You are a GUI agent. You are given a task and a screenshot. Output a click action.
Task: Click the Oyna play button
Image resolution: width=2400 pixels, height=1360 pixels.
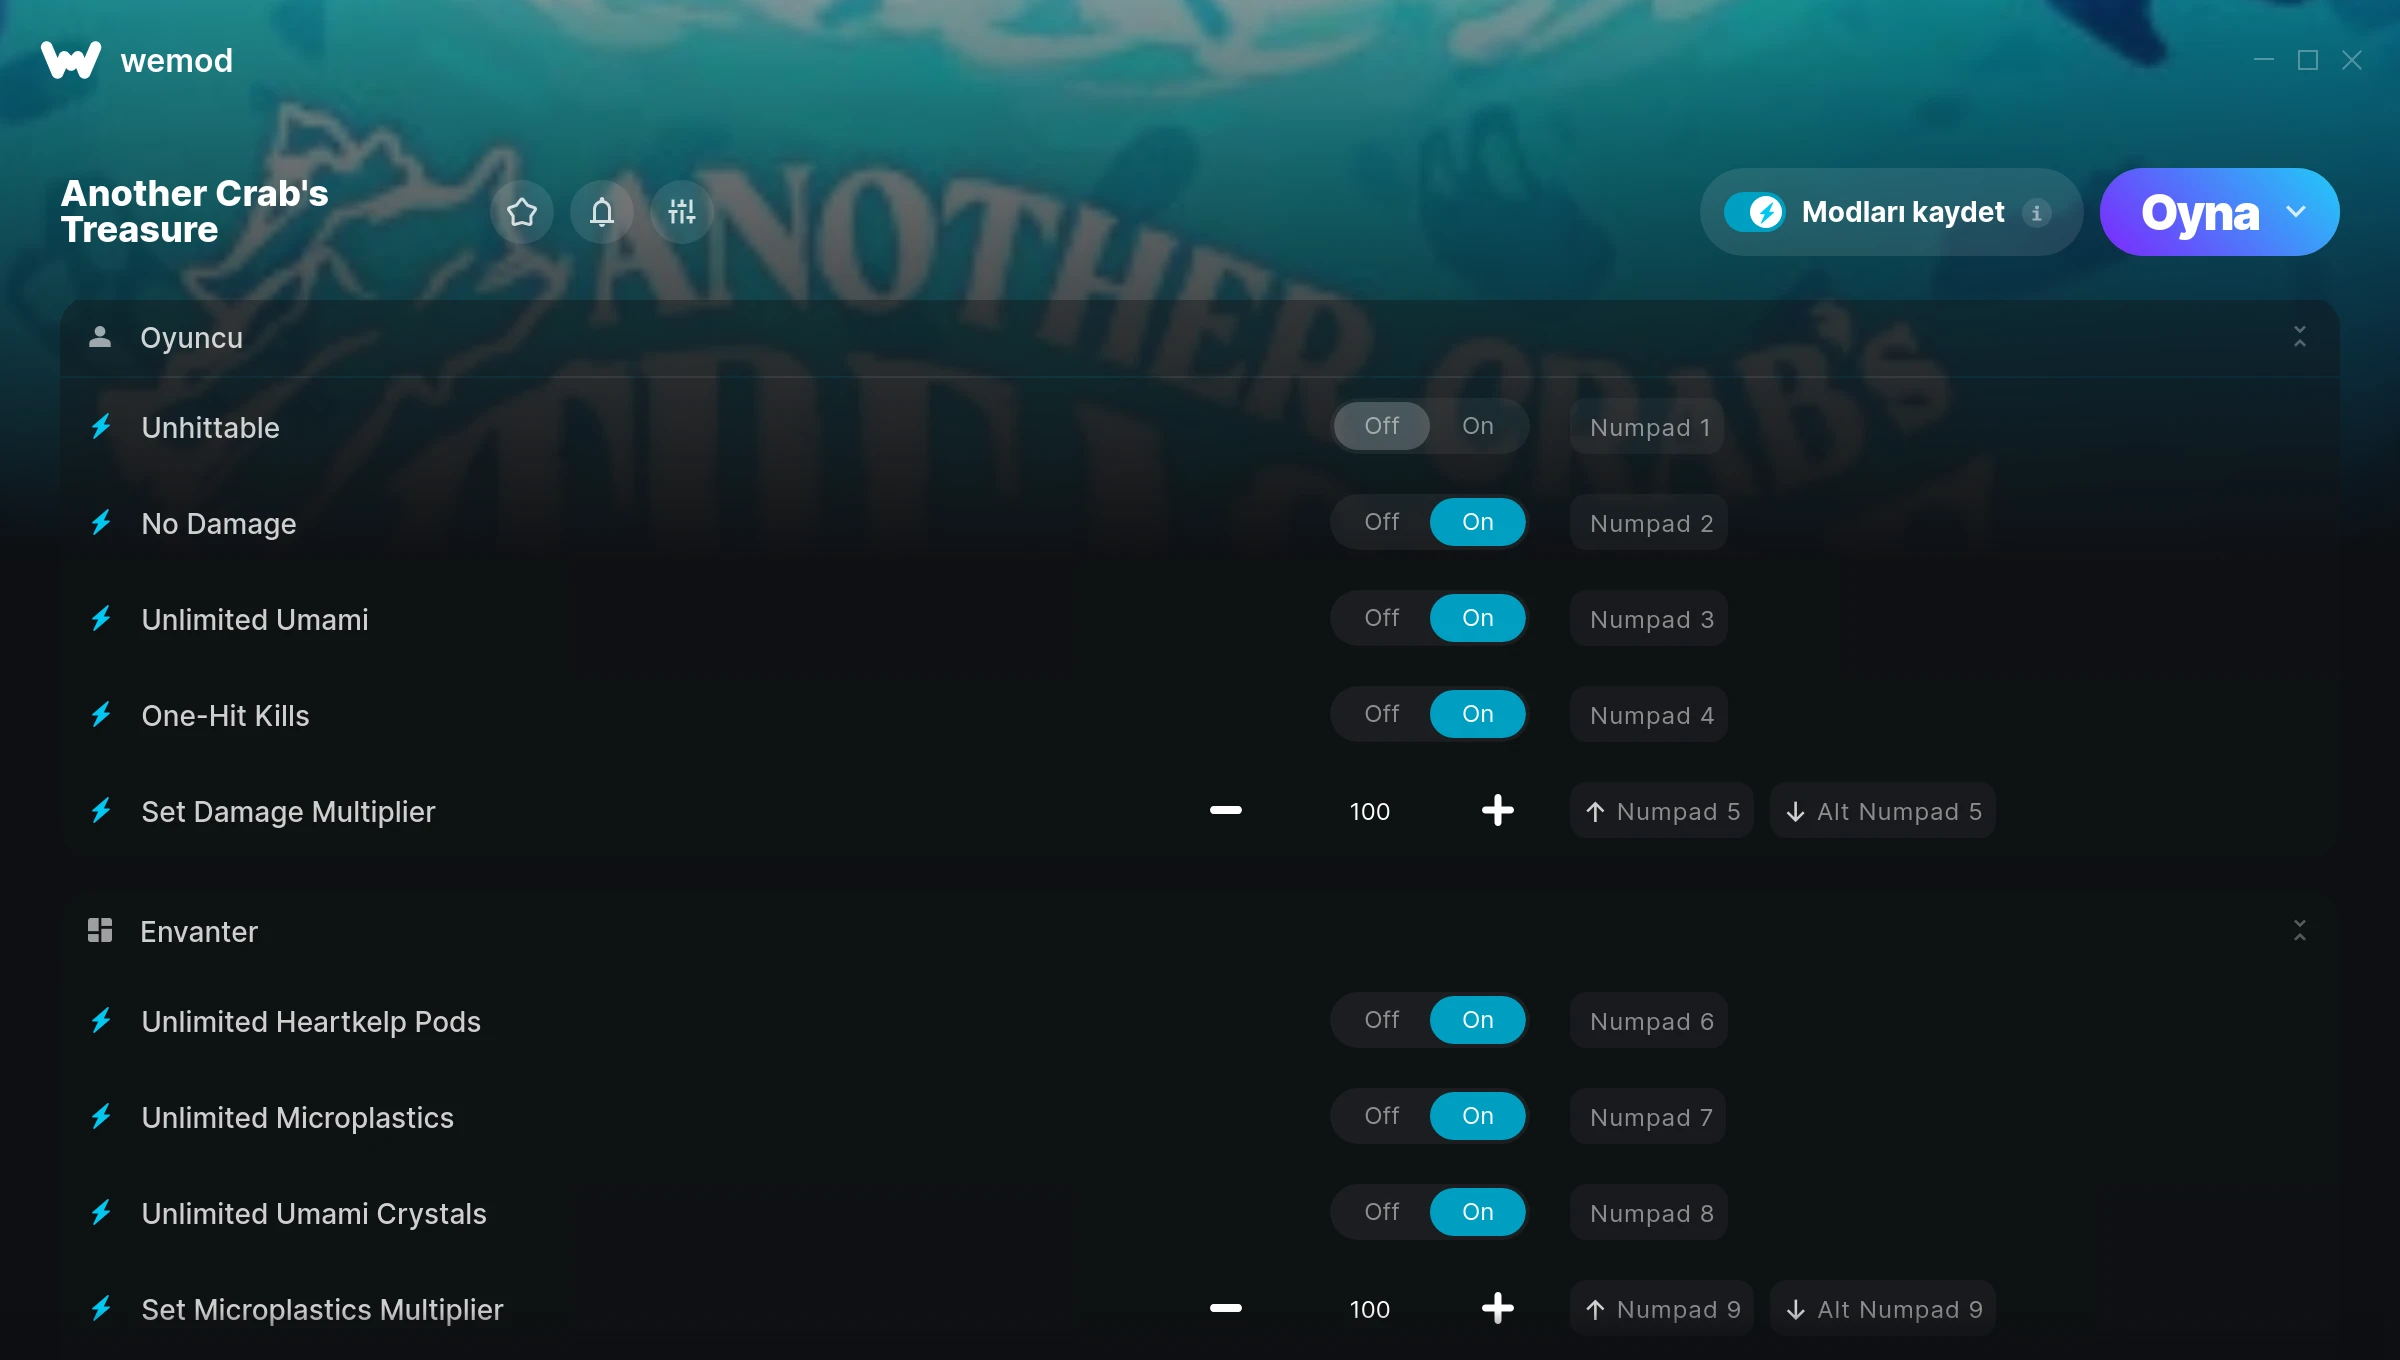point(2200,212)
